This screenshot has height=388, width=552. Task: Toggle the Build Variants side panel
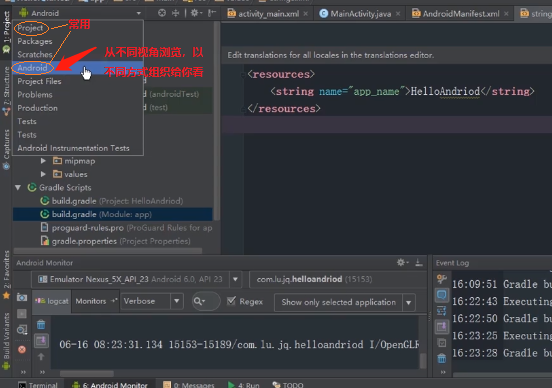coord(6,341)
